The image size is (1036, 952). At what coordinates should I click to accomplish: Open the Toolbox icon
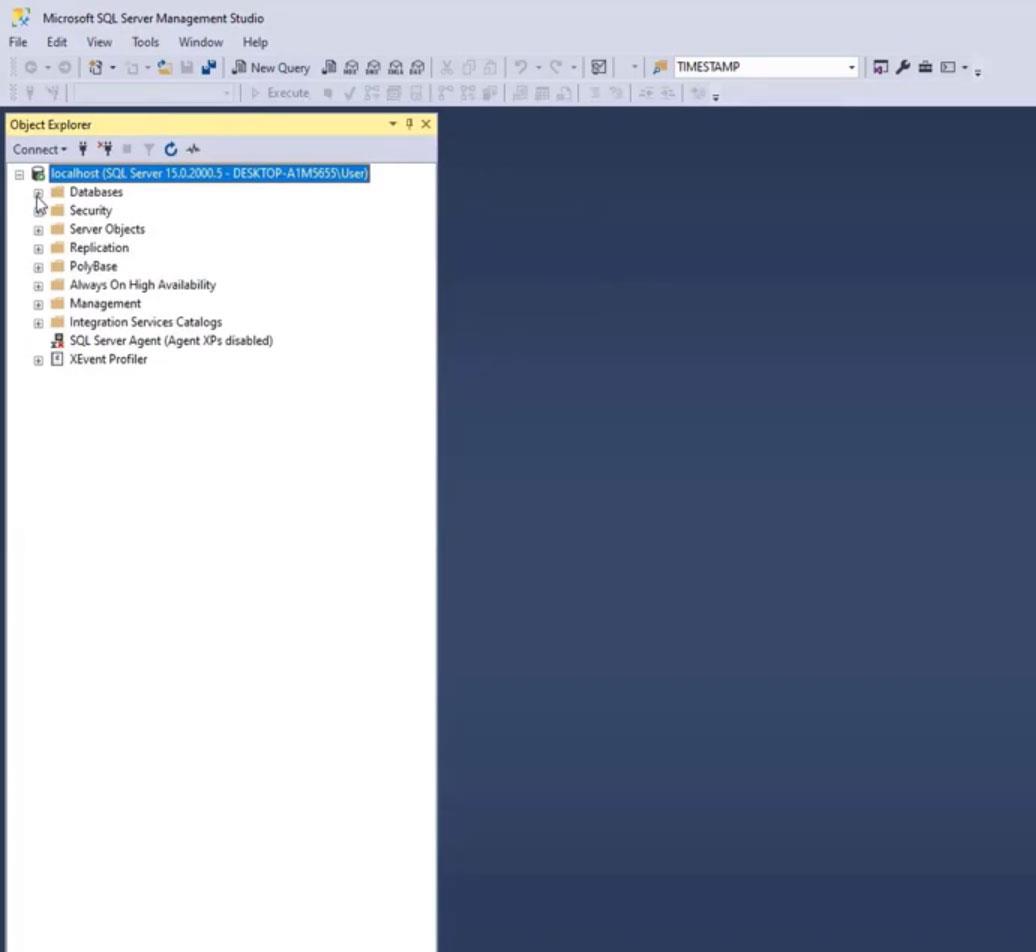tap(925, 67)
